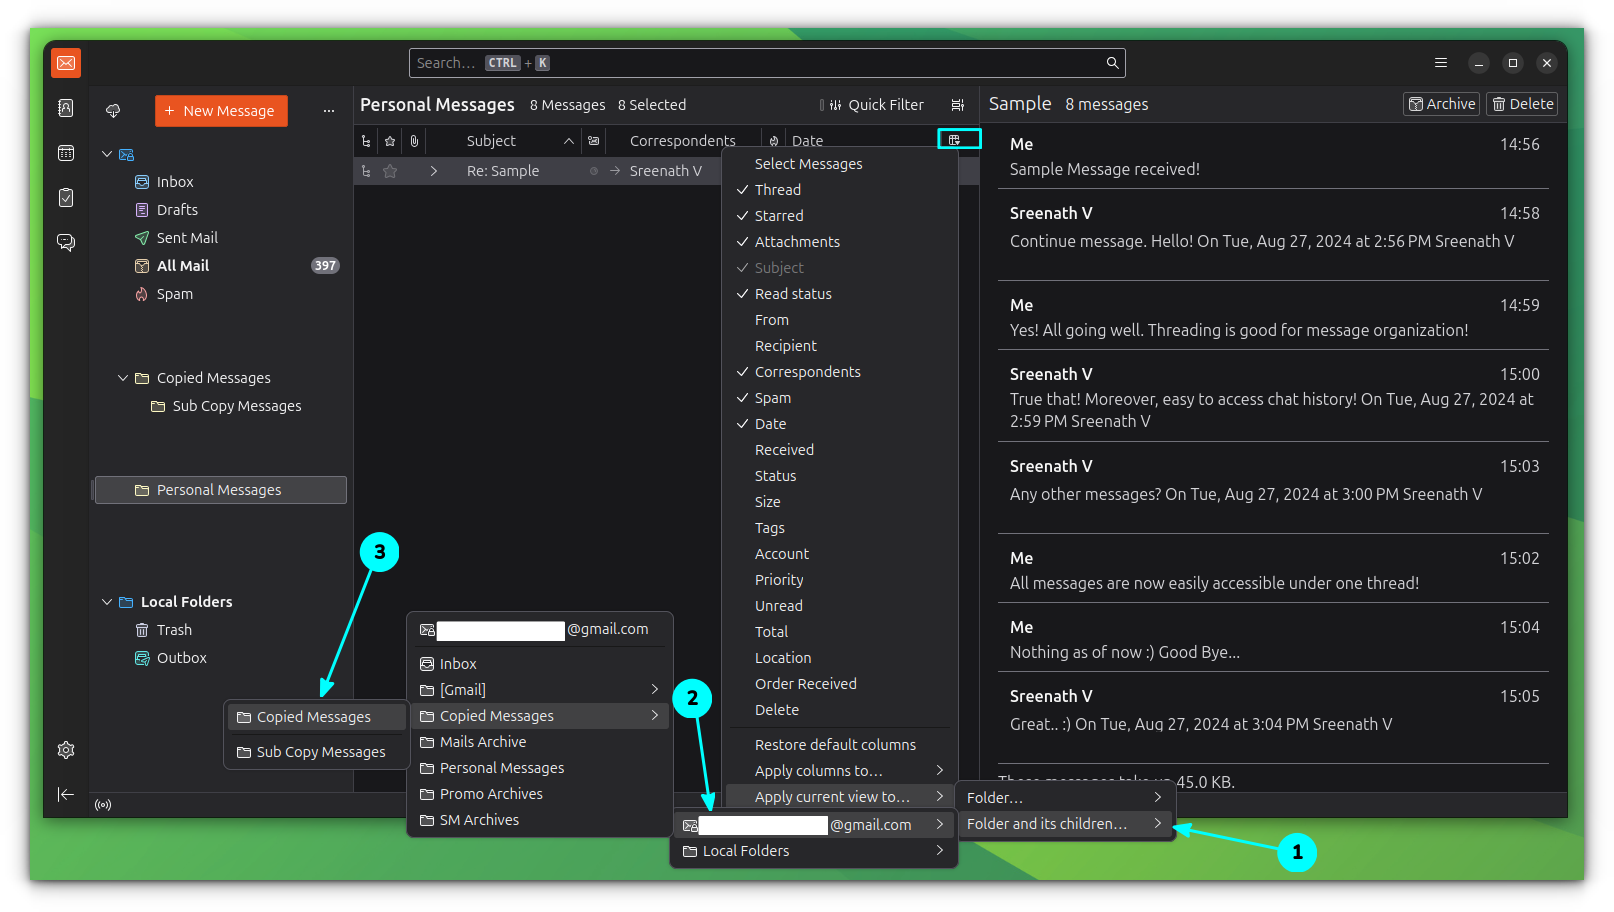Image resolution: width=1614 pixels, height=912 pixels.
Task: Open the Chat space
Action: (x=66, y=242)
